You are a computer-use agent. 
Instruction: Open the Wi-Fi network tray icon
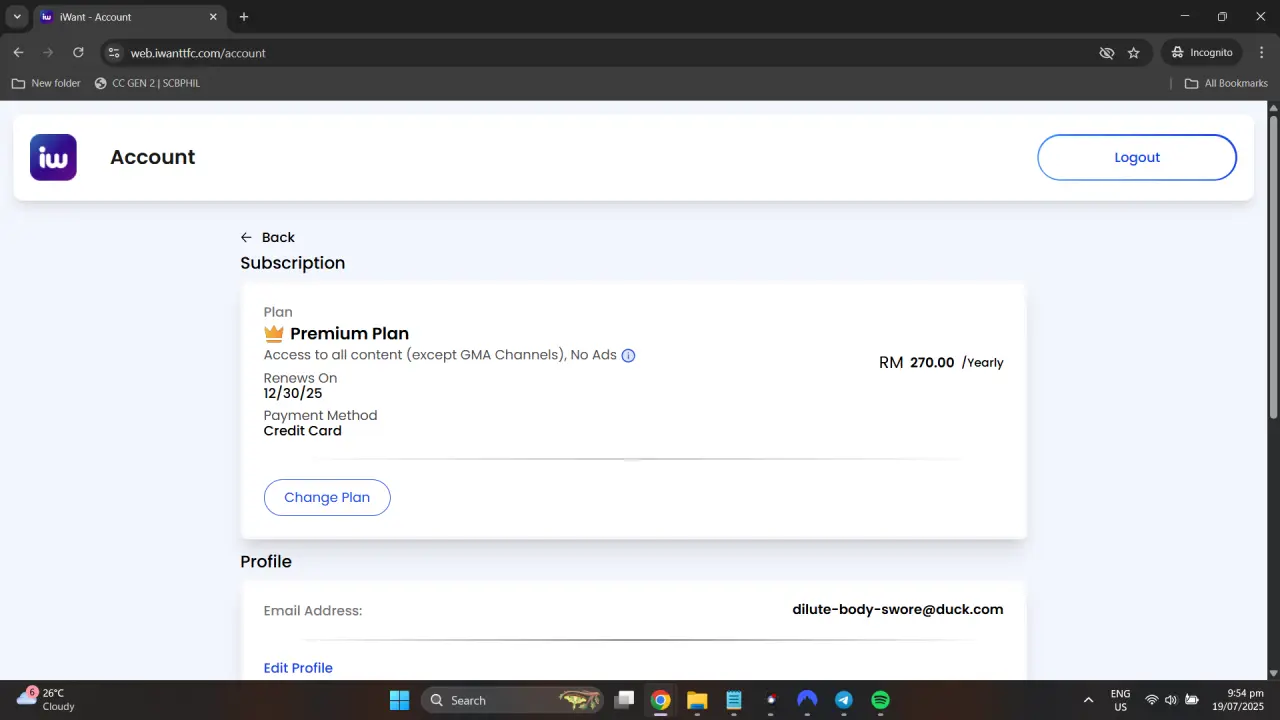coord(1152,700)
